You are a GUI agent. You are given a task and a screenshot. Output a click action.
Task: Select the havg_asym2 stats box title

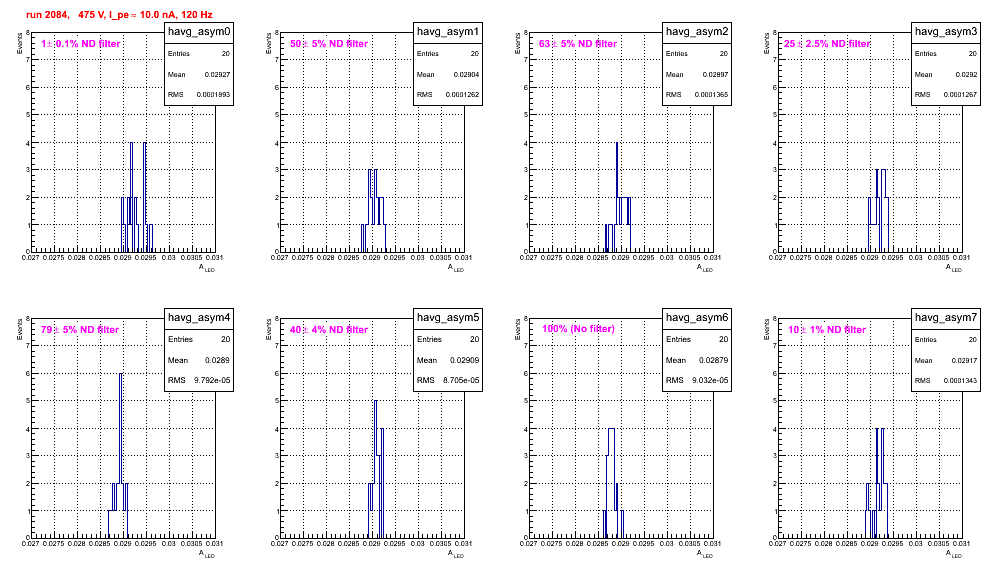tap(697, 32)
